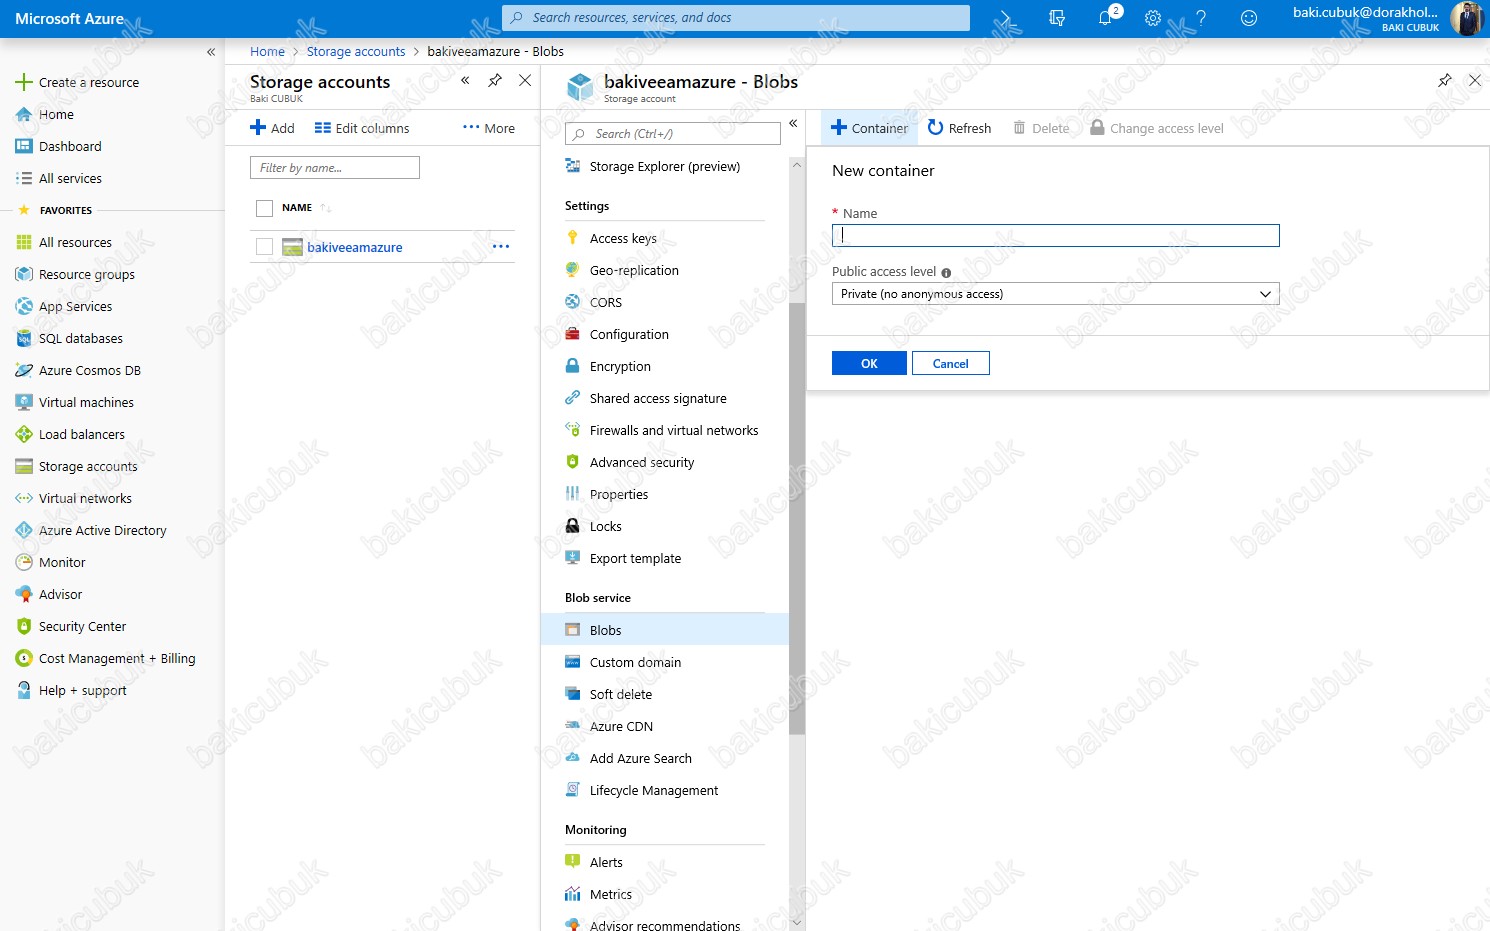Click the Azure CDN icon
The height and width of the screenshot is (931, 1490).
point(572,726)
